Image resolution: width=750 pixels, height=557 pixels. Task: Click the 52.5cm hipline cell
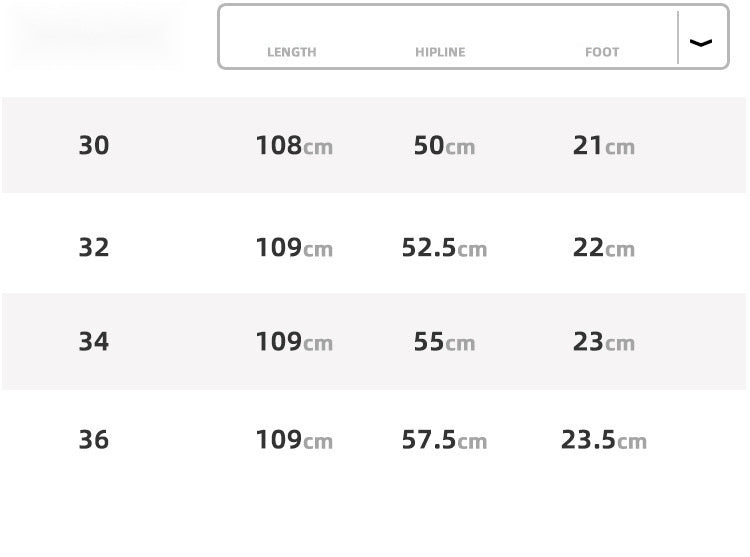pyautogui.click(x=444, y=247)
